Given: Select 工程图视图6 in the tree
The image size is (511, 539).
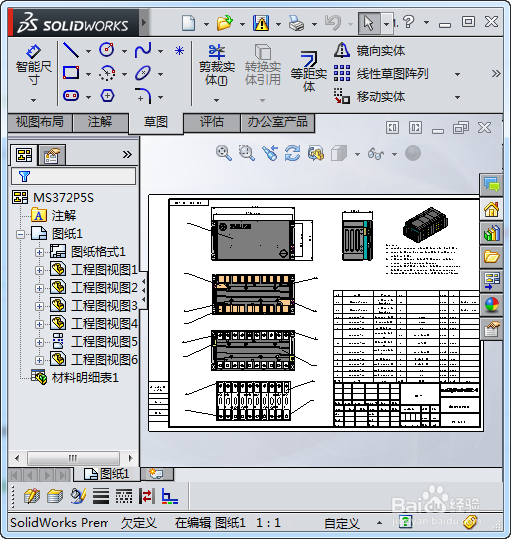Looking at the screenshot, I should (104, 360).
